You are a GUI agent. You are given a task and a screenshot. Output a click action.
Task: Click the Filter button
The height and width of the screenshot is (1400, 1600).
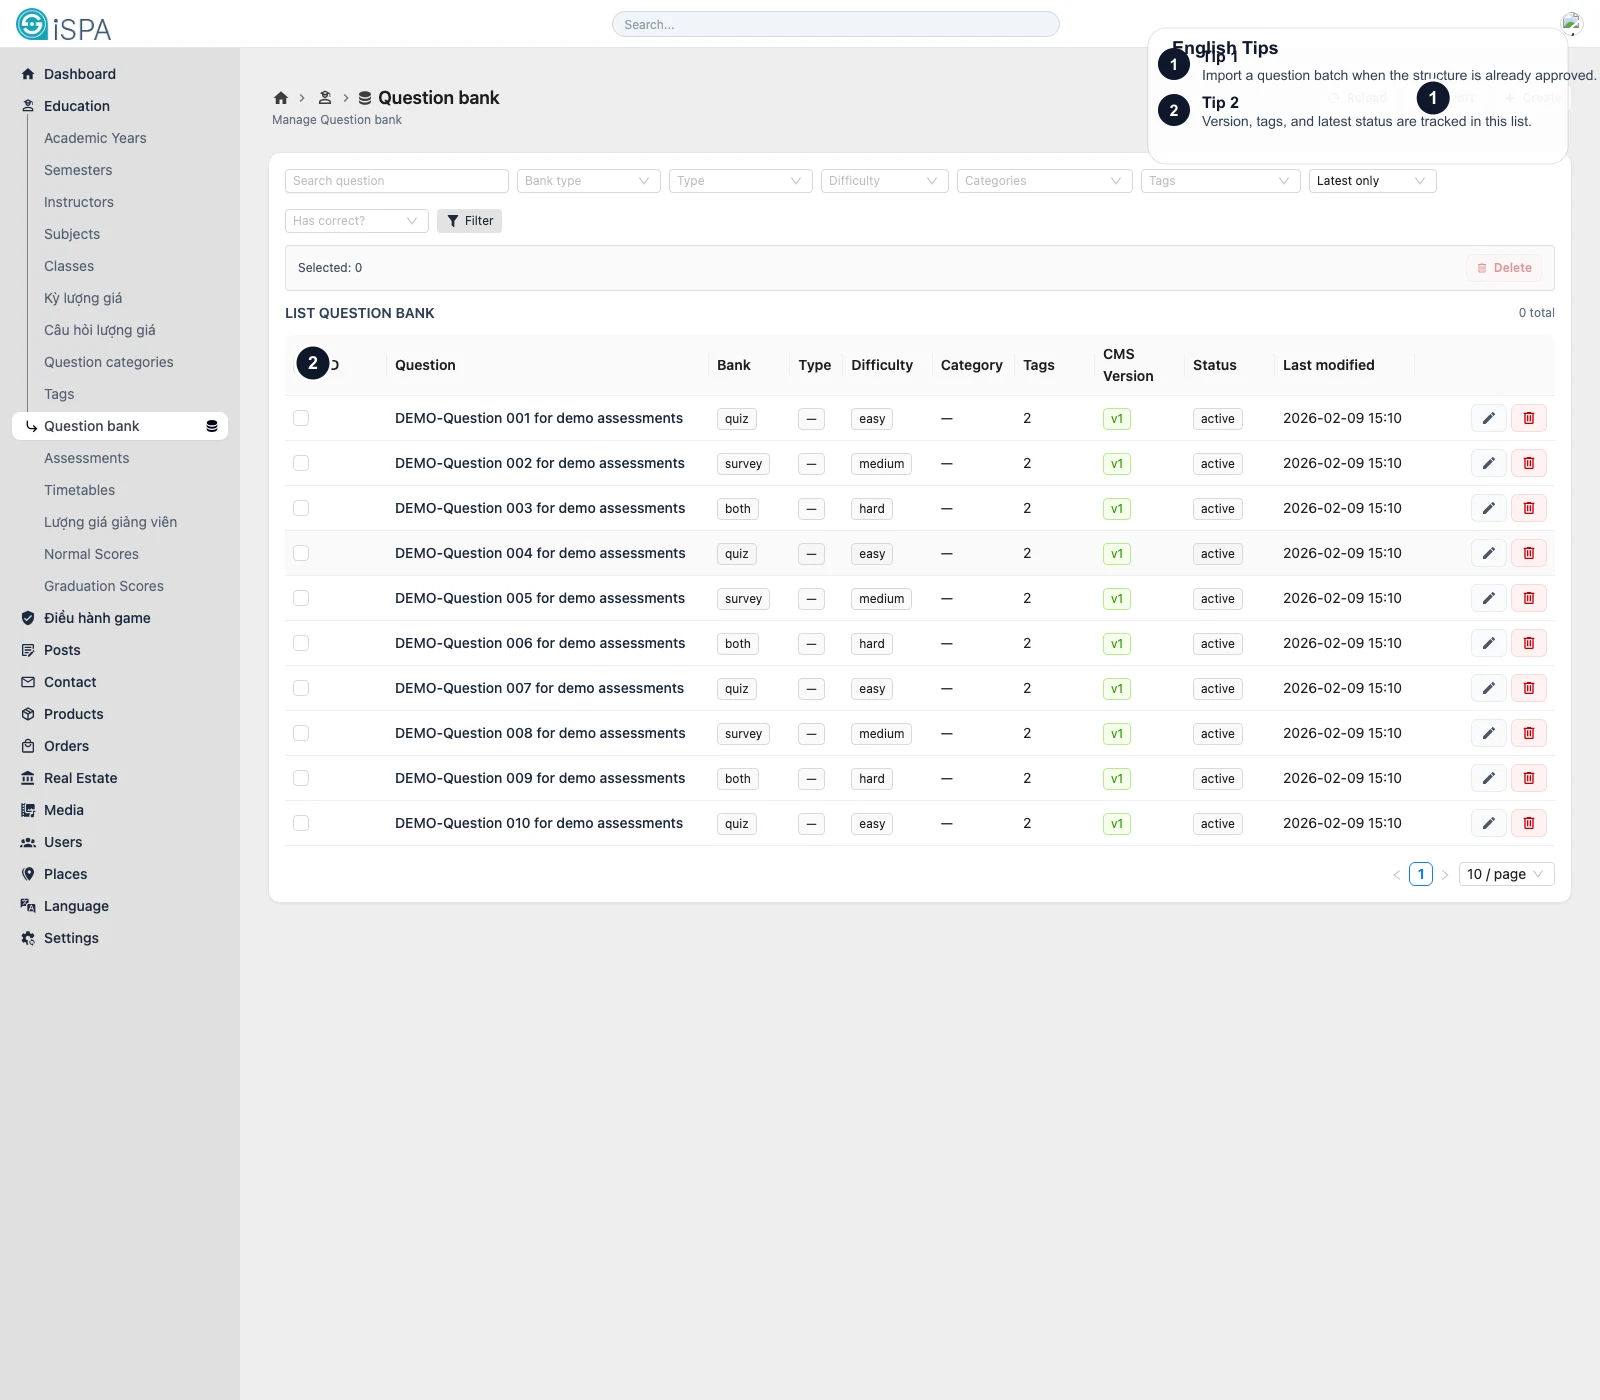point(469,221)
